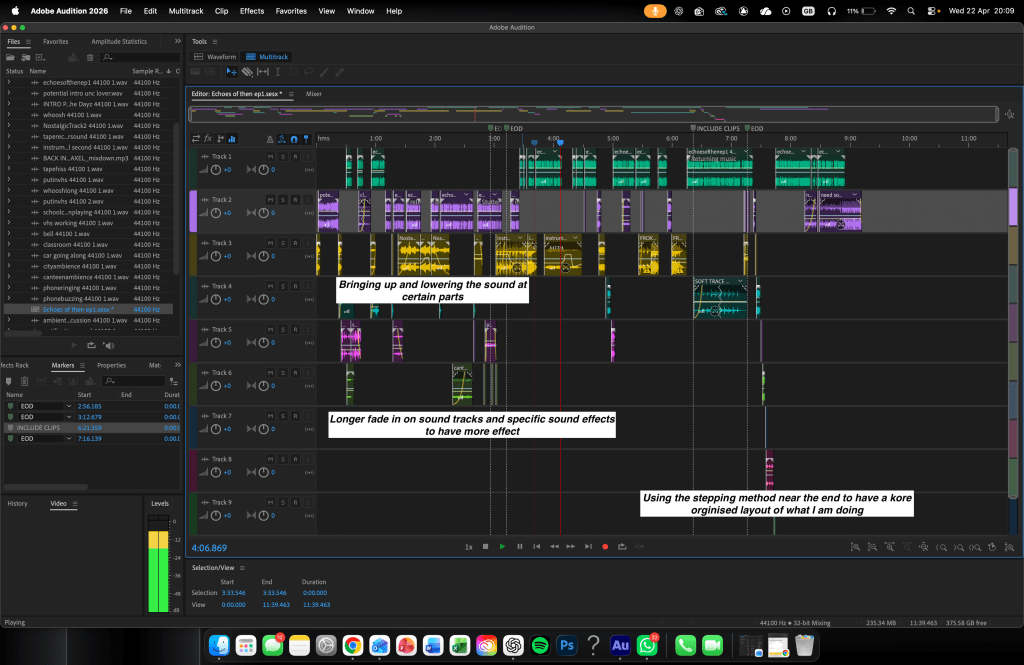Mute Track 1
The image size is (1024, 665).
tap(270, 157)
